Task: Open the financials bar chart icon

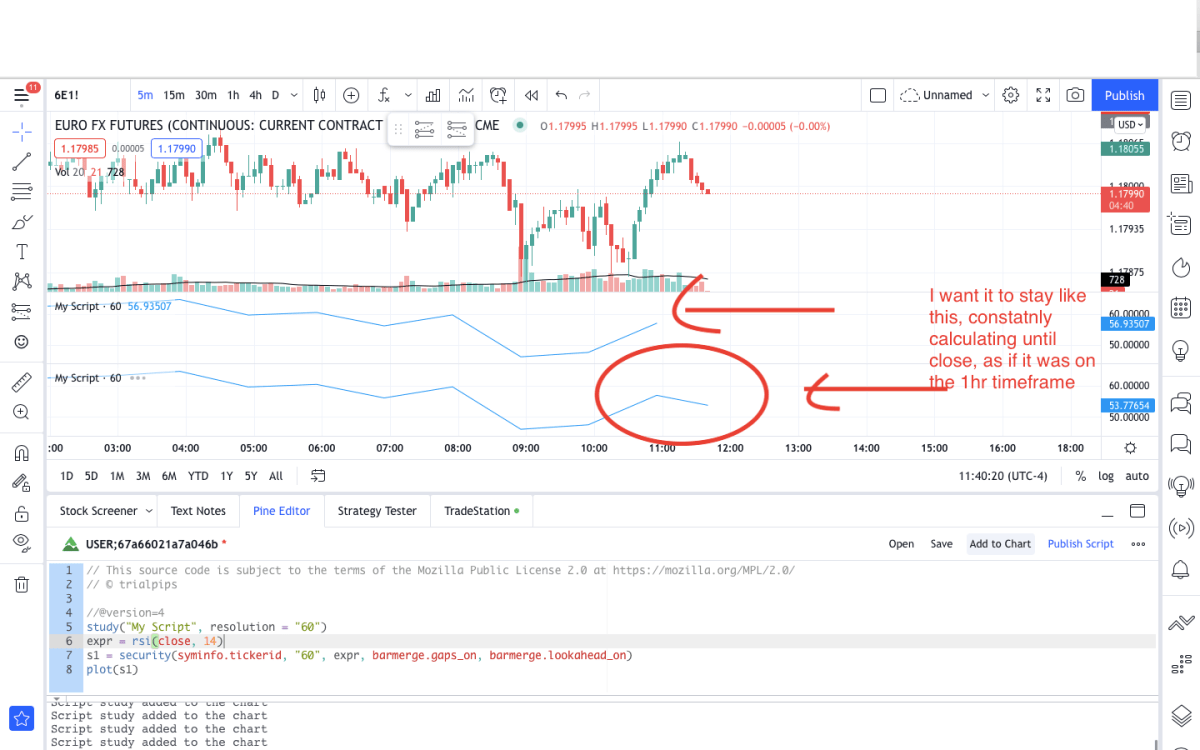Action: (x=434, y=95)
